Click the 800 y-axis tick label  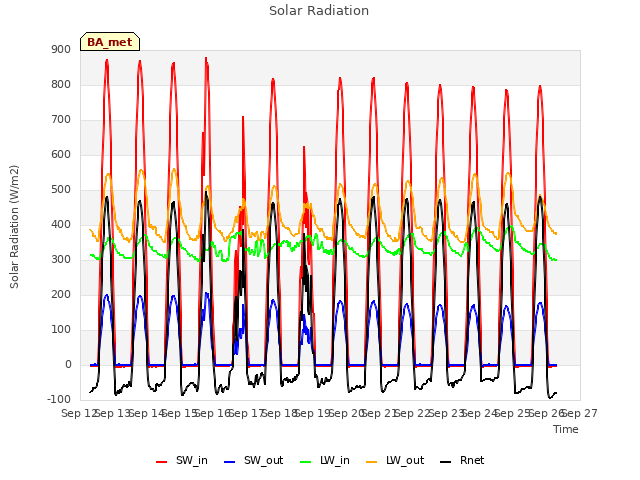(61, 84)
